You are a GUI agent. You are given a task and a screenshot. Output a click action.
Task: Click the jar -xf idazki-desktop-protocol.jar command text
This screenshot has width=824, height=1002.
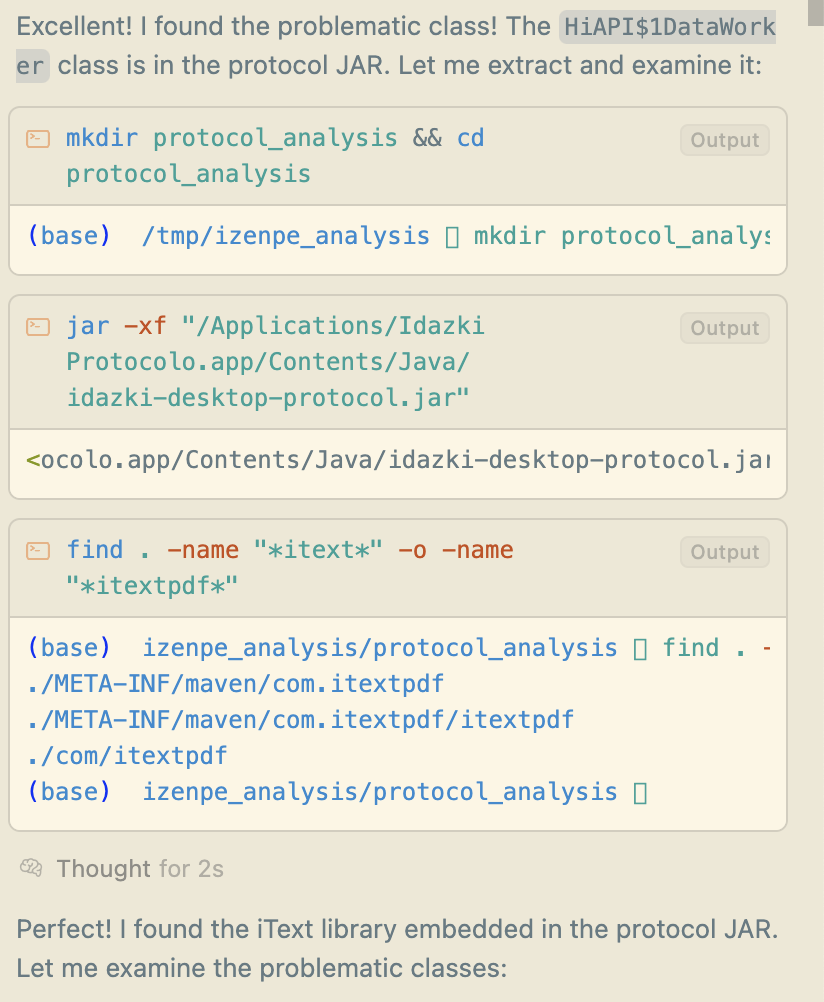tap(275, 361)
